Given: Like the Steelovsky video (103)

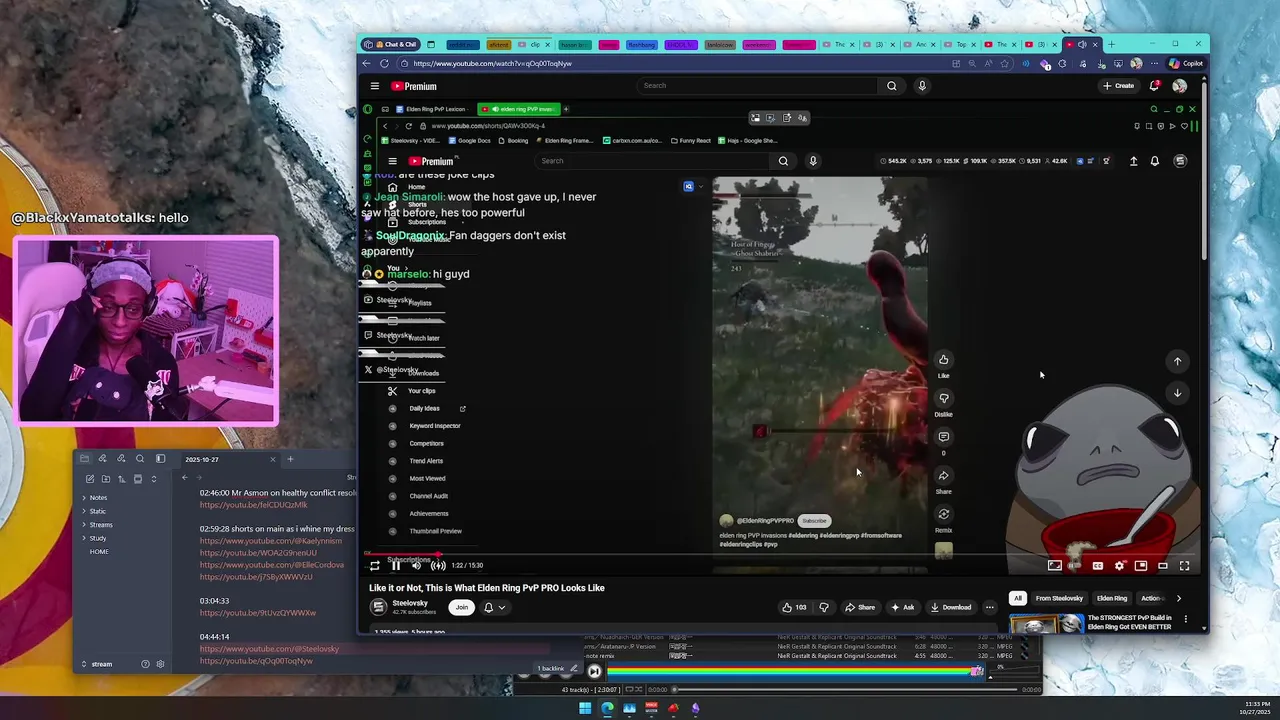Looking at the screenshot, I should click(794, 607).
